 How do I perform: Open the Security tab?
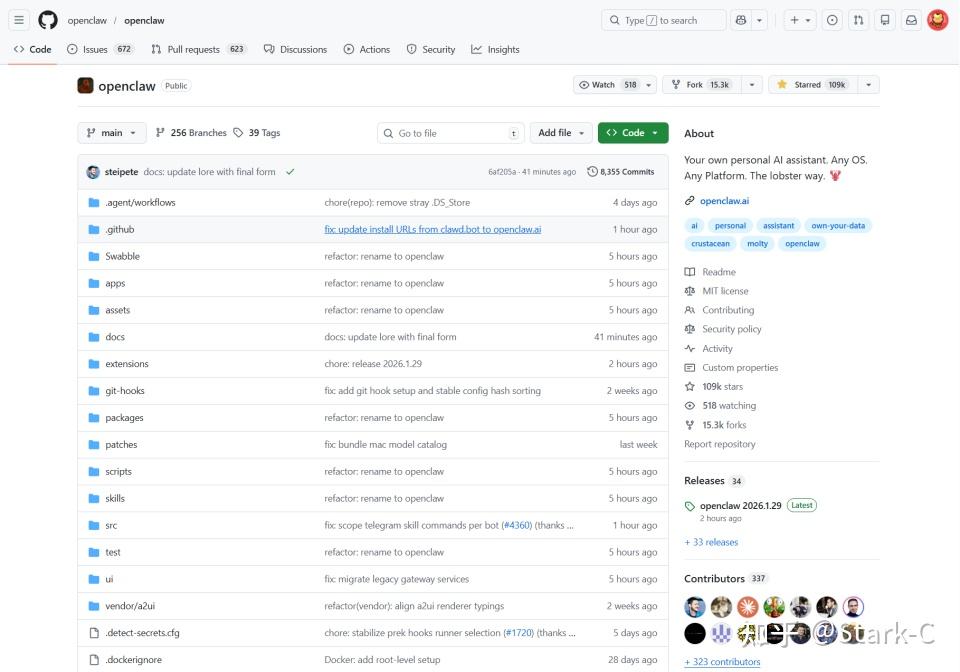coord(431,50)
